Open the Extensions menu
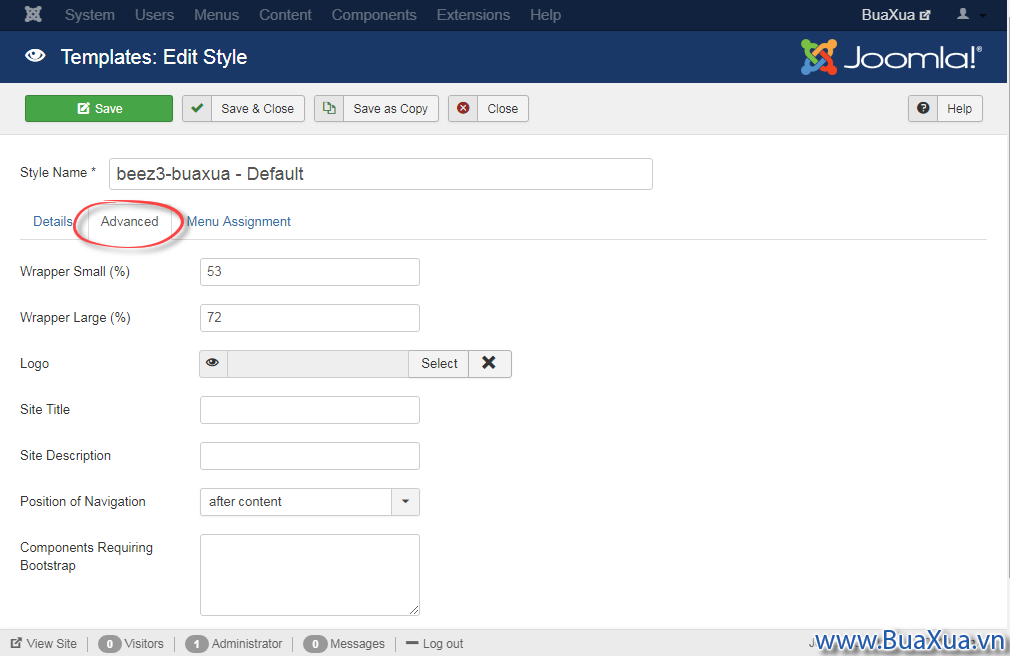 pos(473,15)
